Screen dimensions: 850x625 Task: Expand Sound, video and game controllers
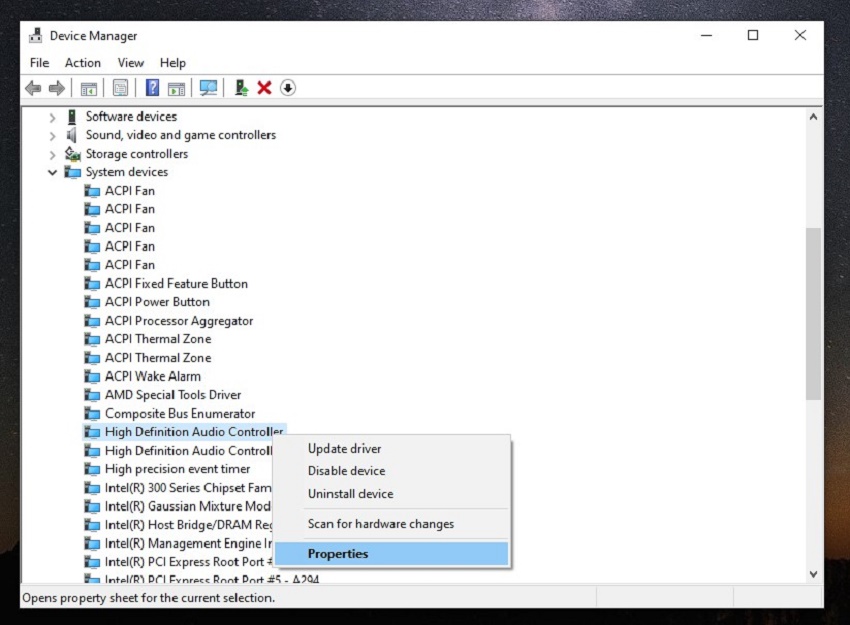point(53,135)
